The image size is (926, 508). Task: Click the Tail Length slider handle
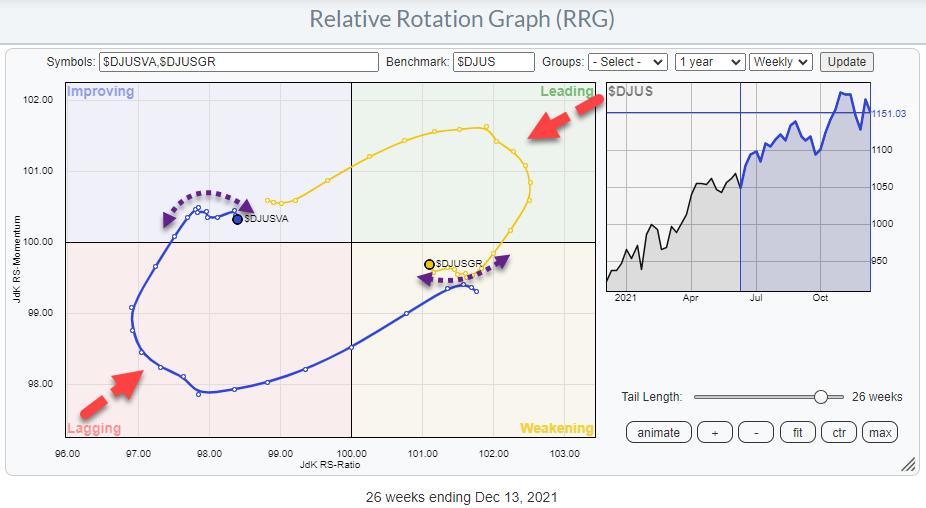click(x=821, y=397)
